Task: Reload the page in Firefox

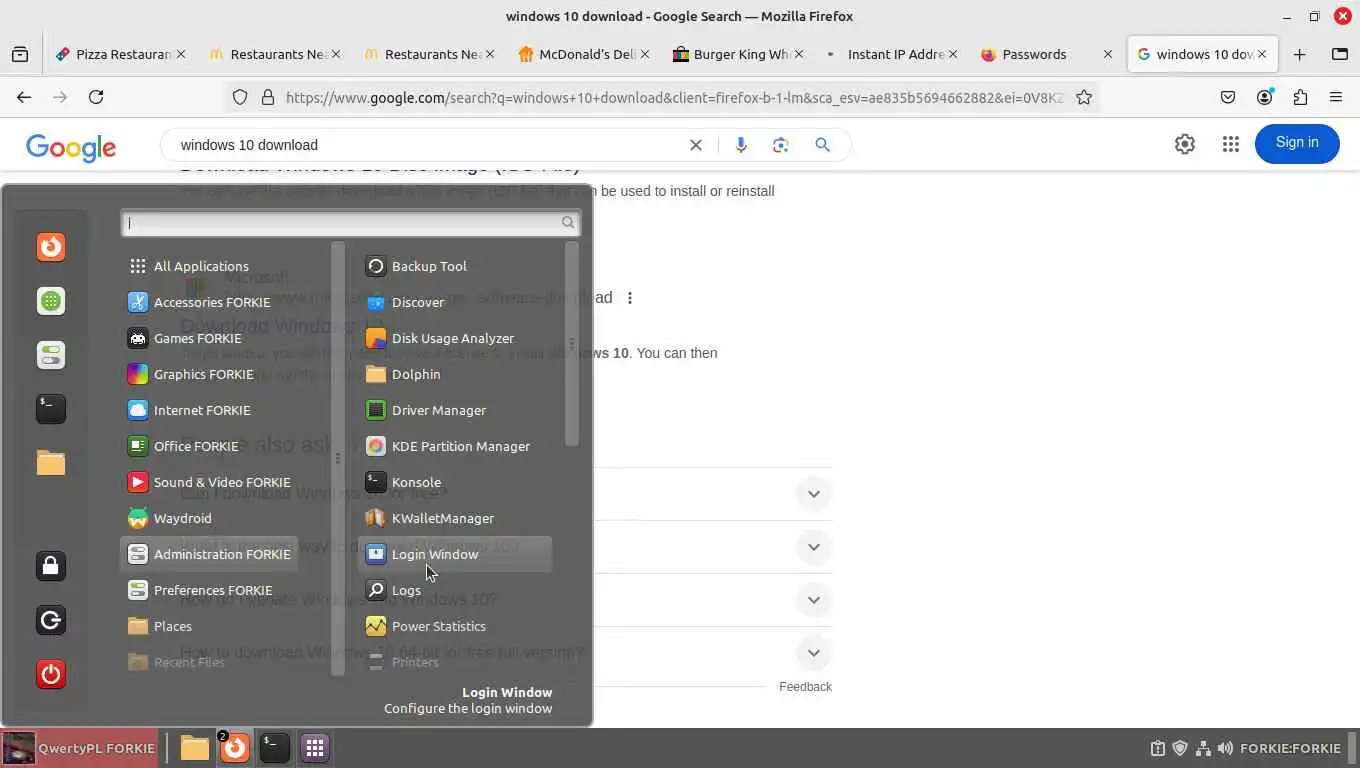Action: pos(96,97)
